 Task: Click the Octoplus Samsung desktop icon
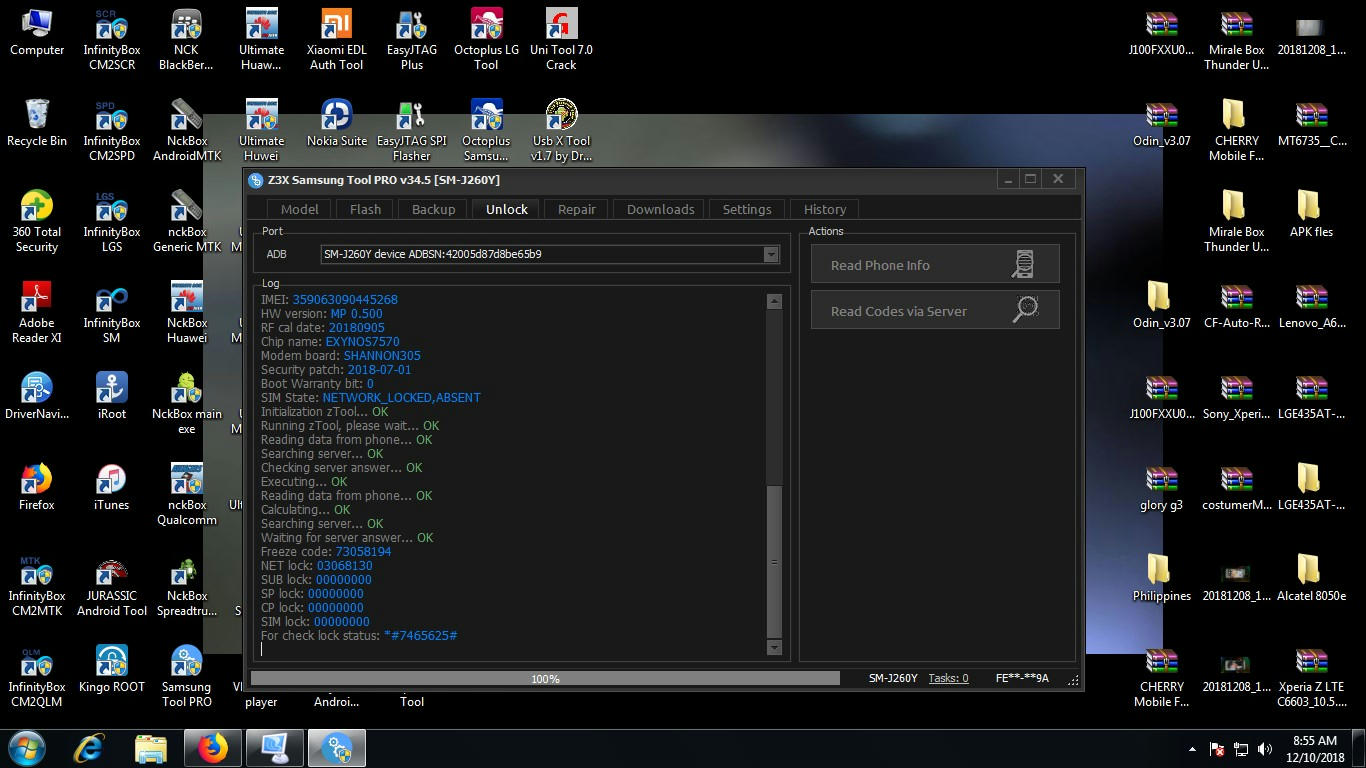point(486,131)
